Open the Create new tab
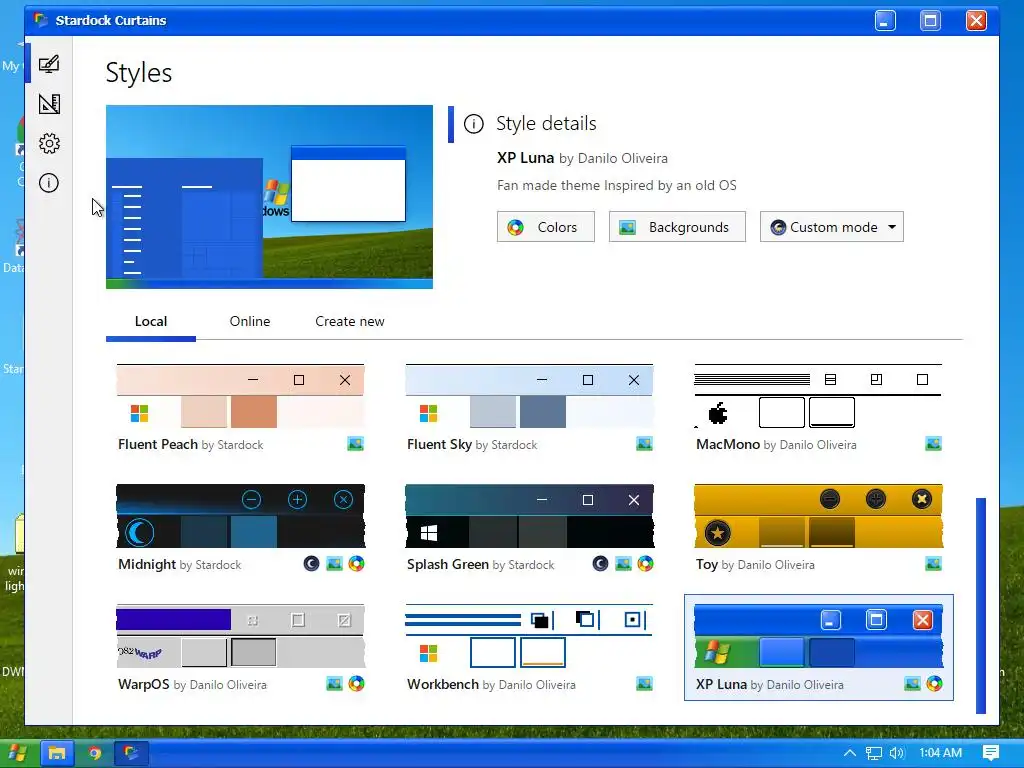Image resolution: width=1024 pixels, height=768 pixels. 349,321
